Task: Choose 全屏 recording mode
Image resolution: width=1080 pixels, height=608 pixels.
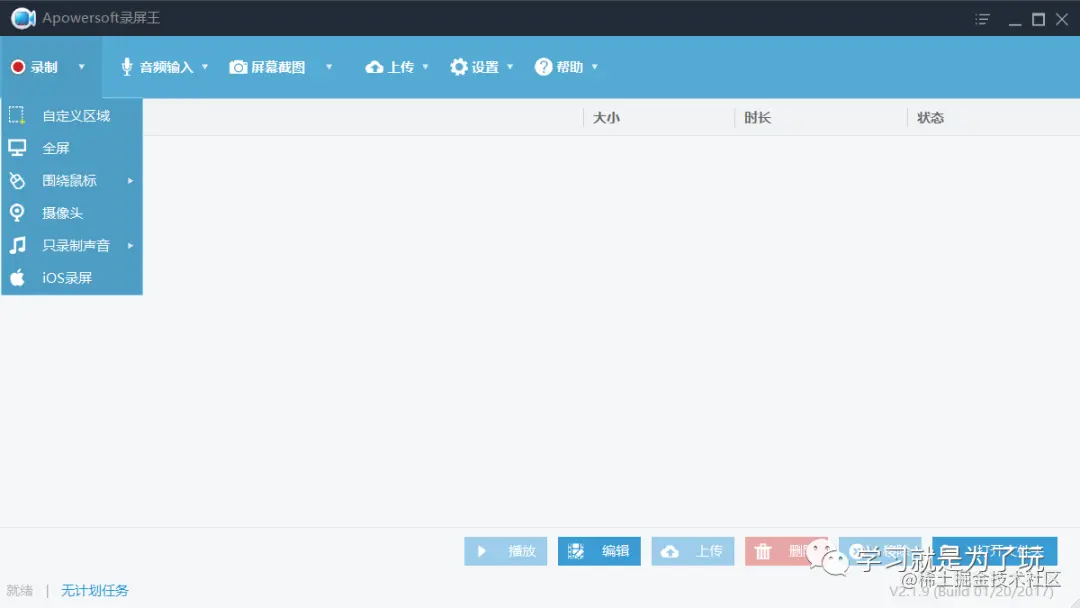Action: (x=72, y=148)
